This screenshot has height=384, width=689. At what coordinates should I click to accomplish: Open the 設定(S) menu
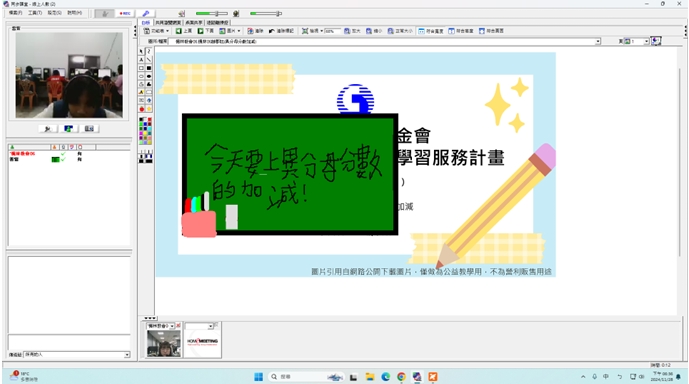[x=54, y=13]
